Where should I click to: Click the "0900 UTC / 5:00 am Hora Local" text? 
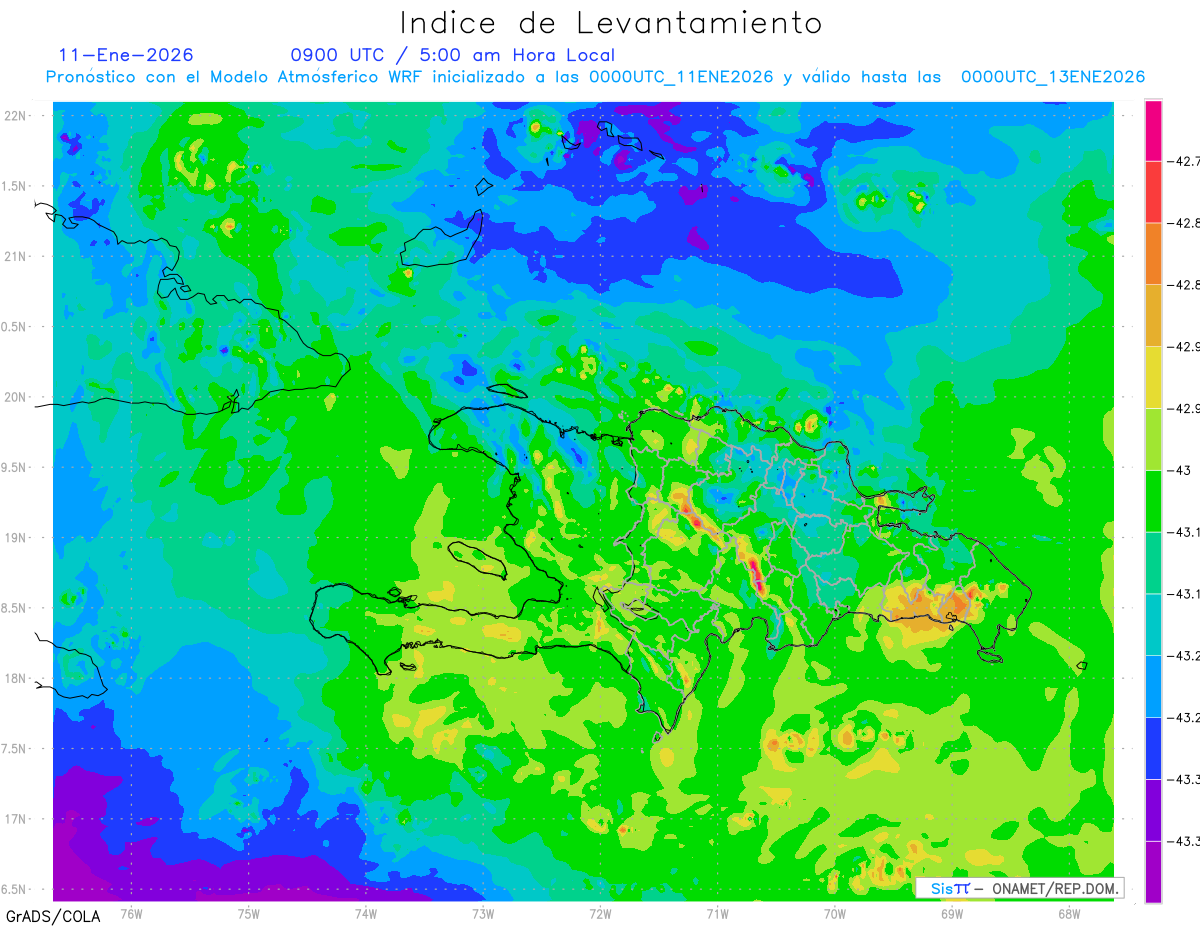(453, 56)
